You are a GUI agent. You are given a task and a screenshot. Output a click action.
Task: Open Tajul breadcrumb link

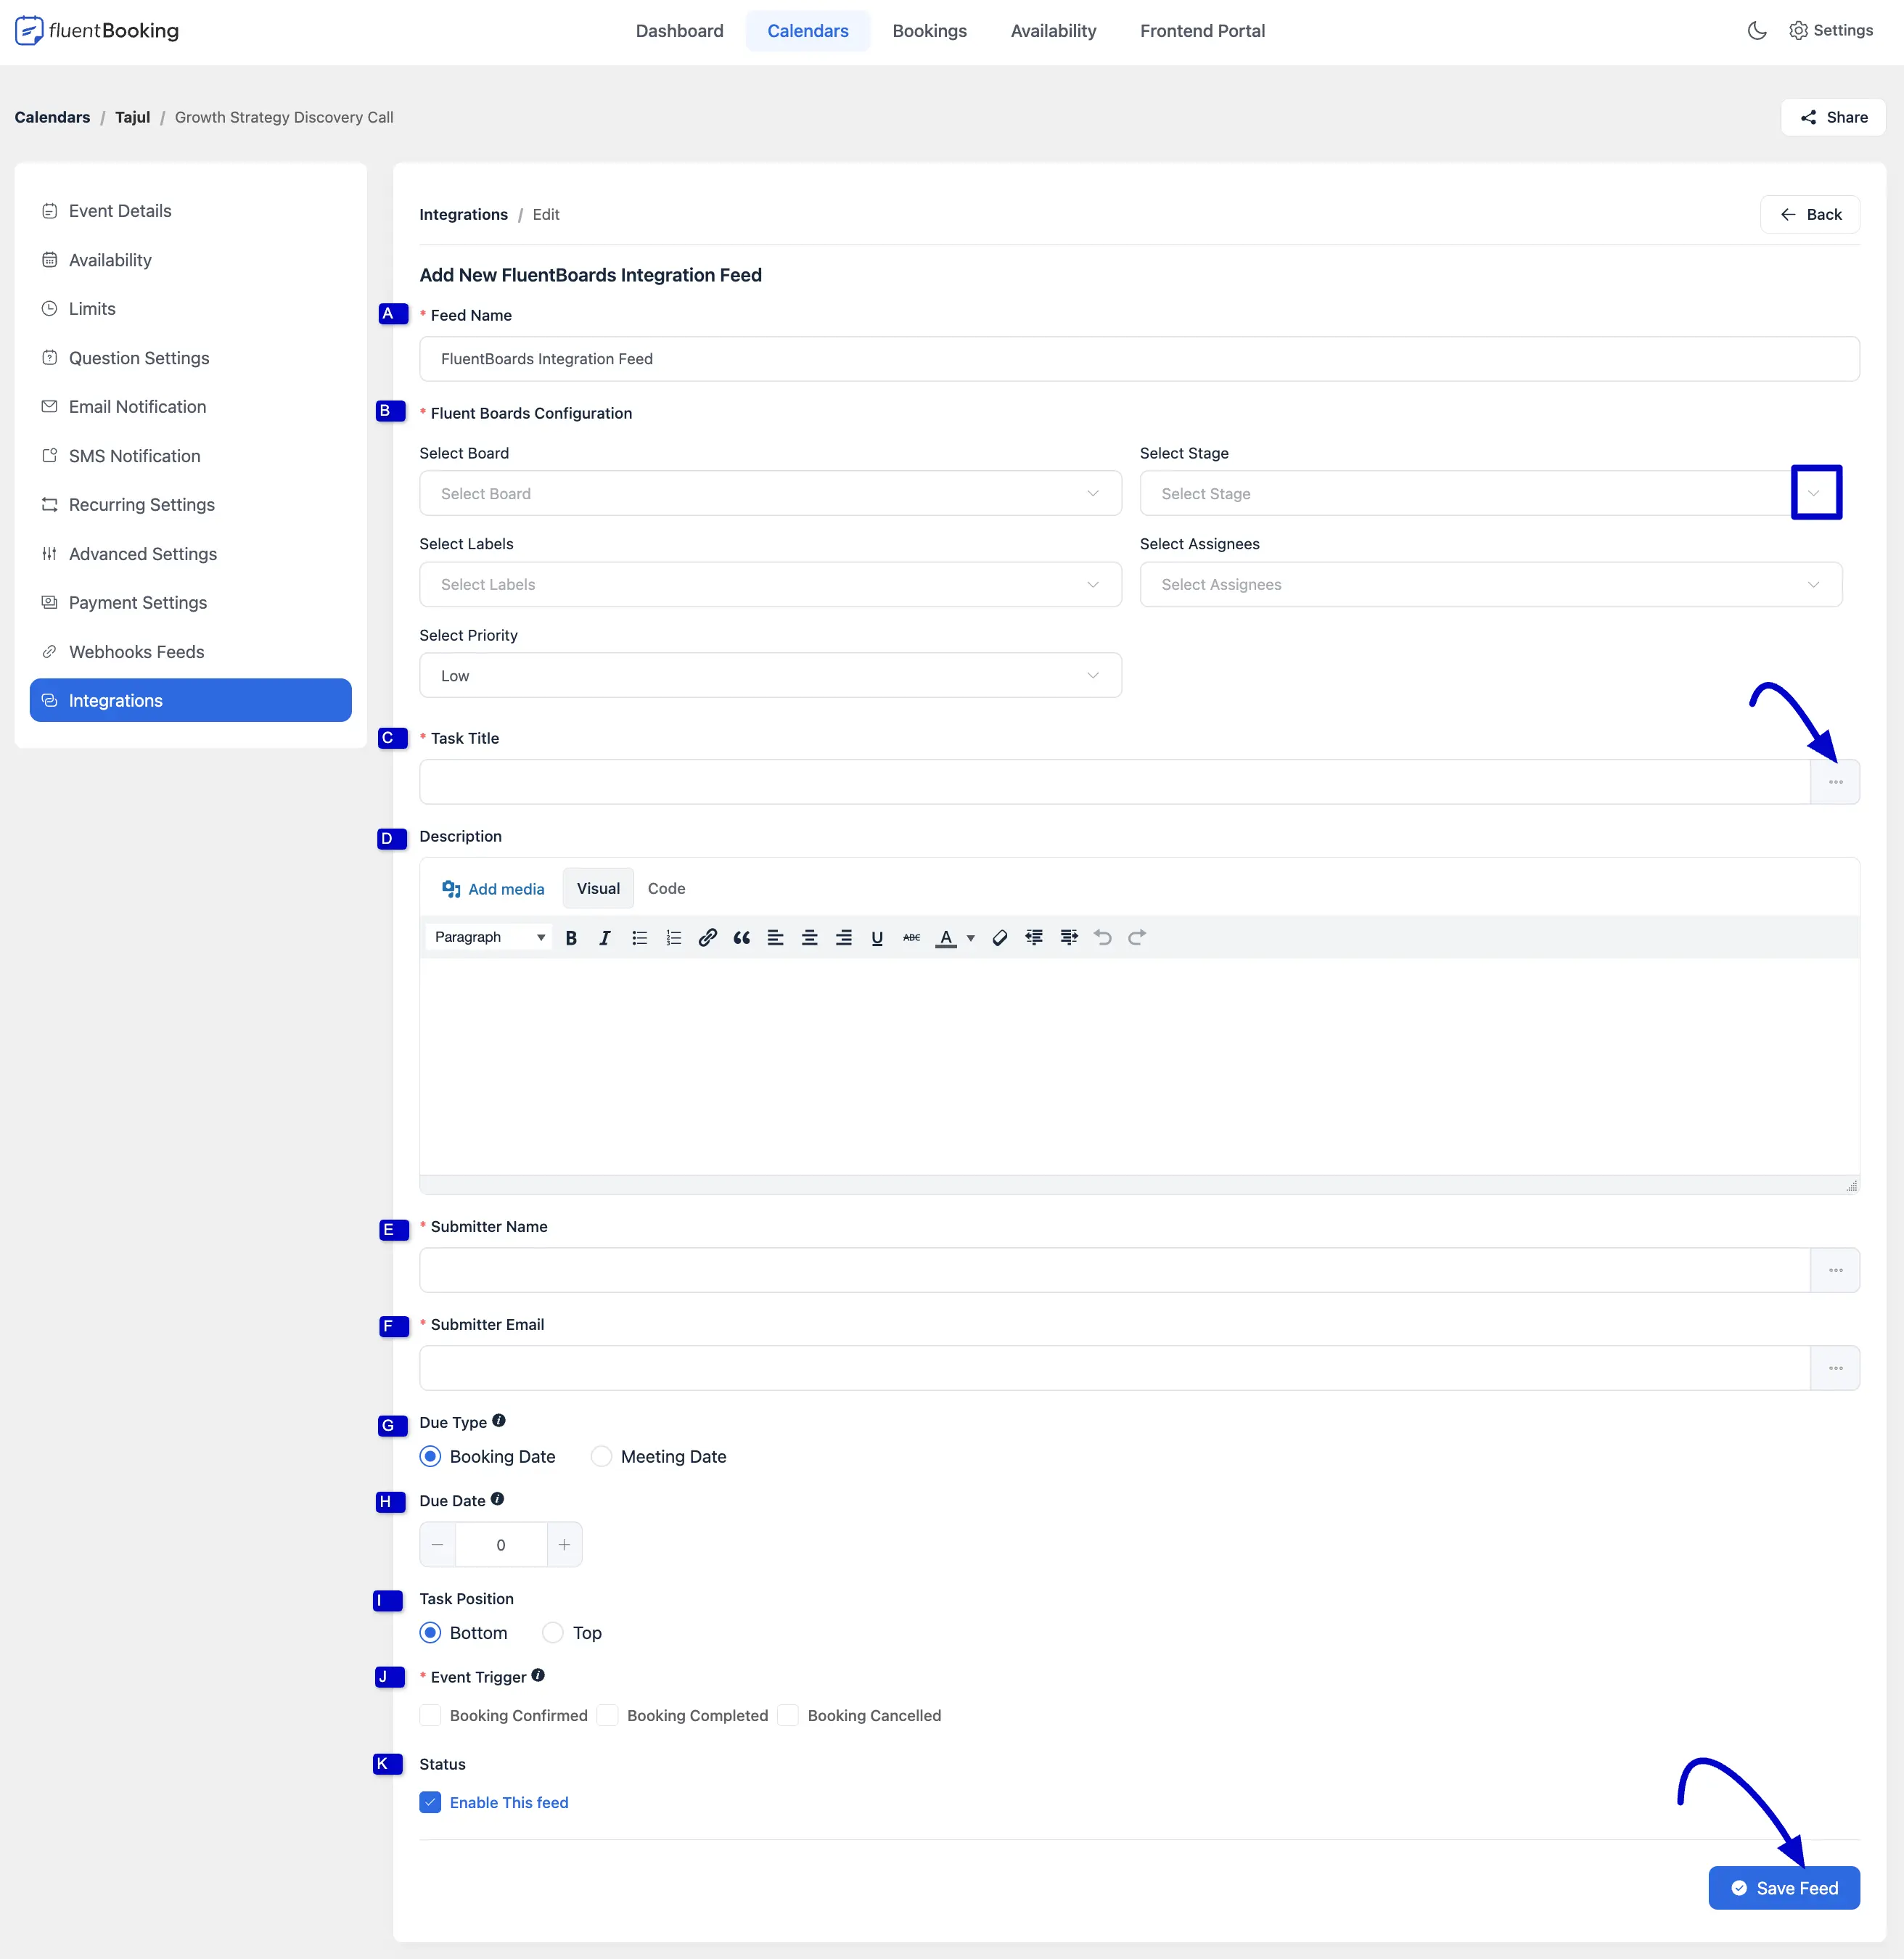coord(132,117)
